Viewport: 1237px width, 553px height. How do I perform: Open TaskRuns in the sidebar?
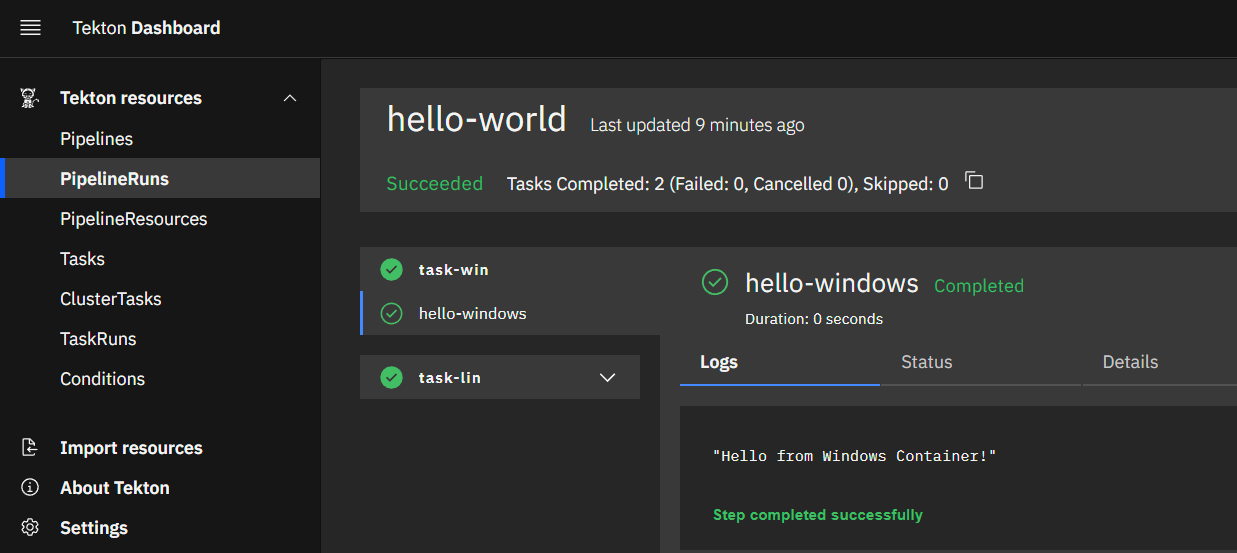click(x=160, y=339)
